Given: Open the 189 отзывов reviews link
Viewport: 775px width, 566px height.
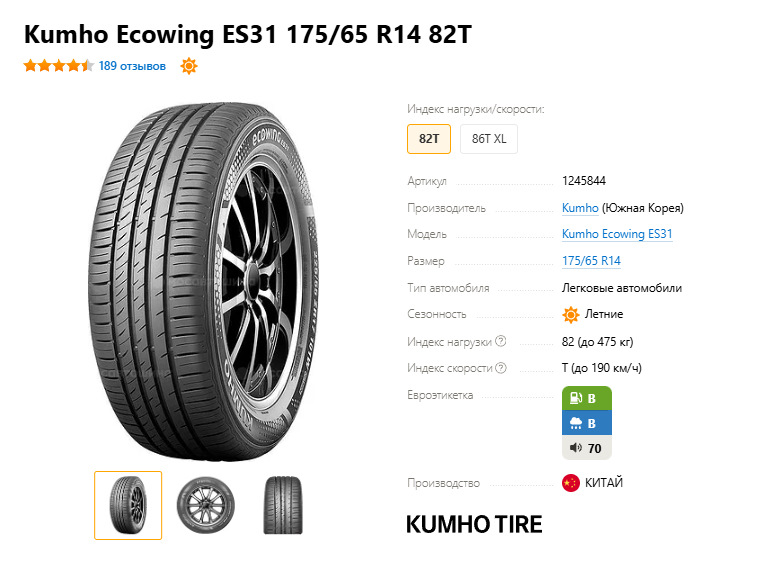Looking at the screenshot, I should (132, 66).
